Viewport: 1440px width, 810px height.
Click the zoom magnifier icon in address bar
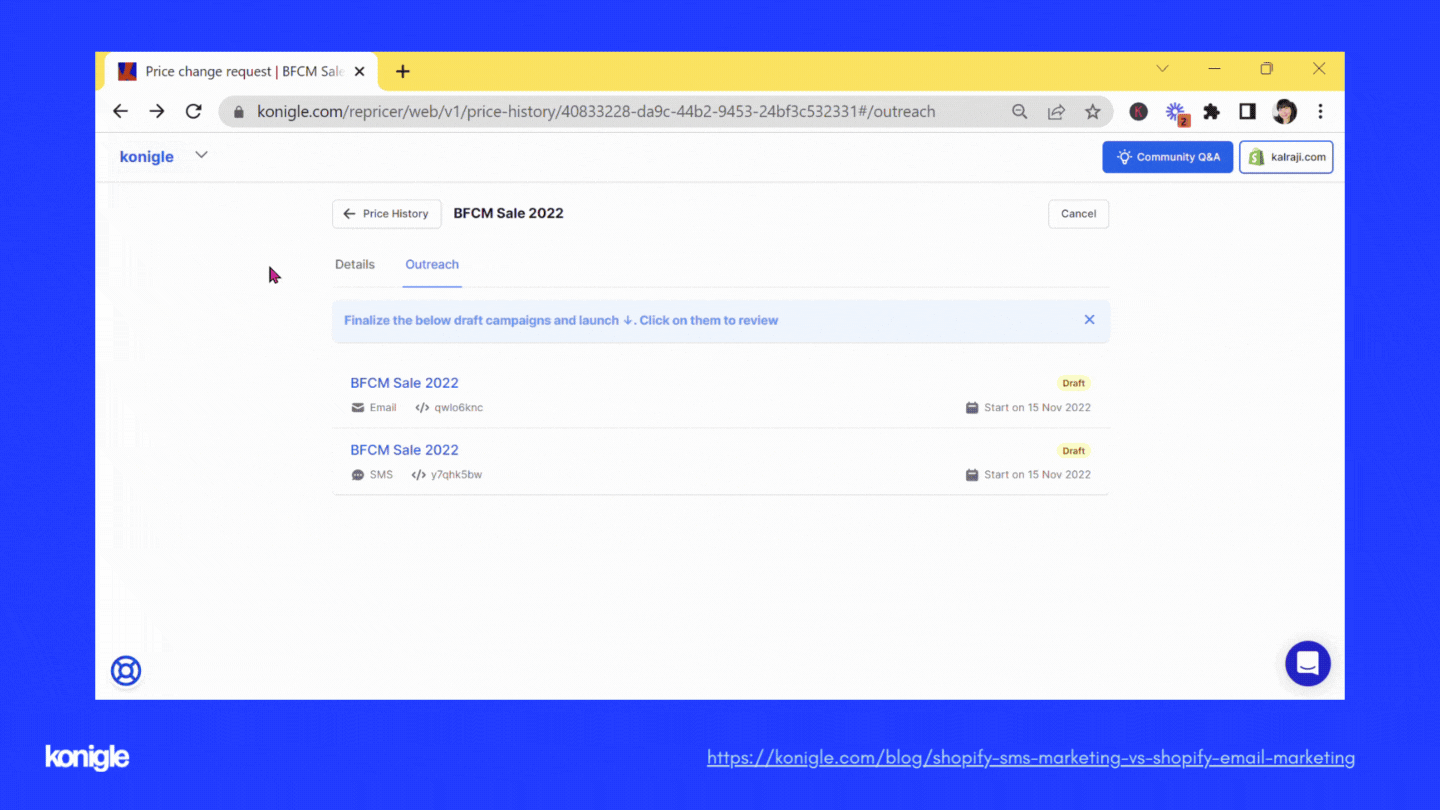[1019, 112]
